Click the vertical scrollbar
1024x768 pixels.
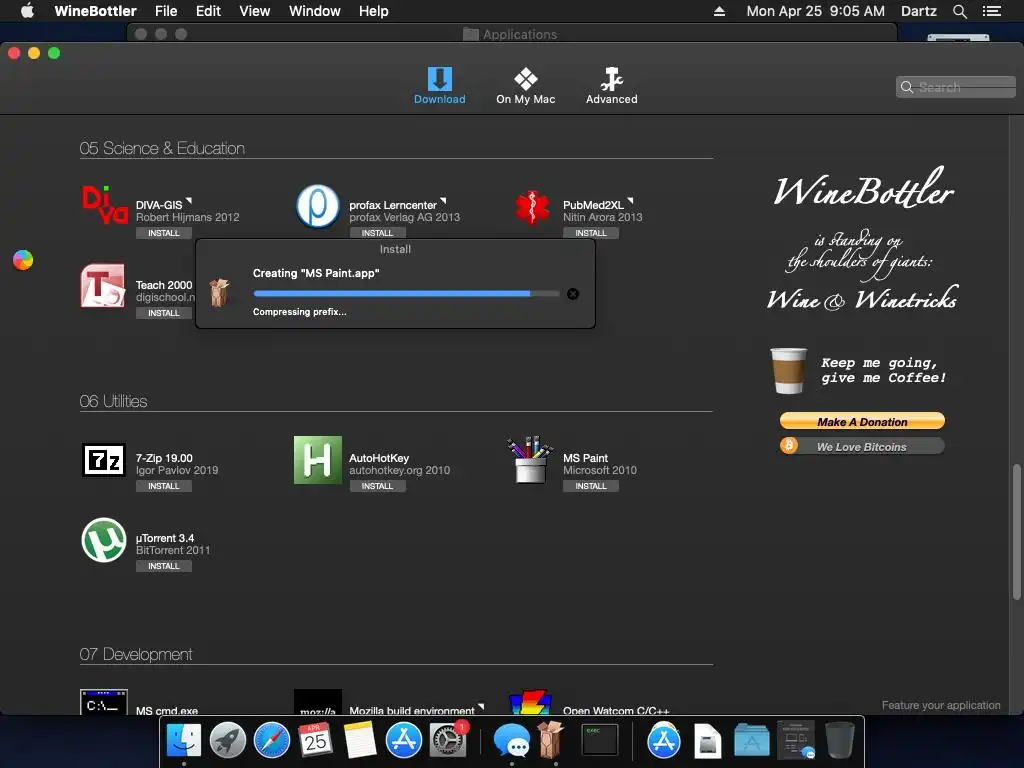(x=1016, y=530)
